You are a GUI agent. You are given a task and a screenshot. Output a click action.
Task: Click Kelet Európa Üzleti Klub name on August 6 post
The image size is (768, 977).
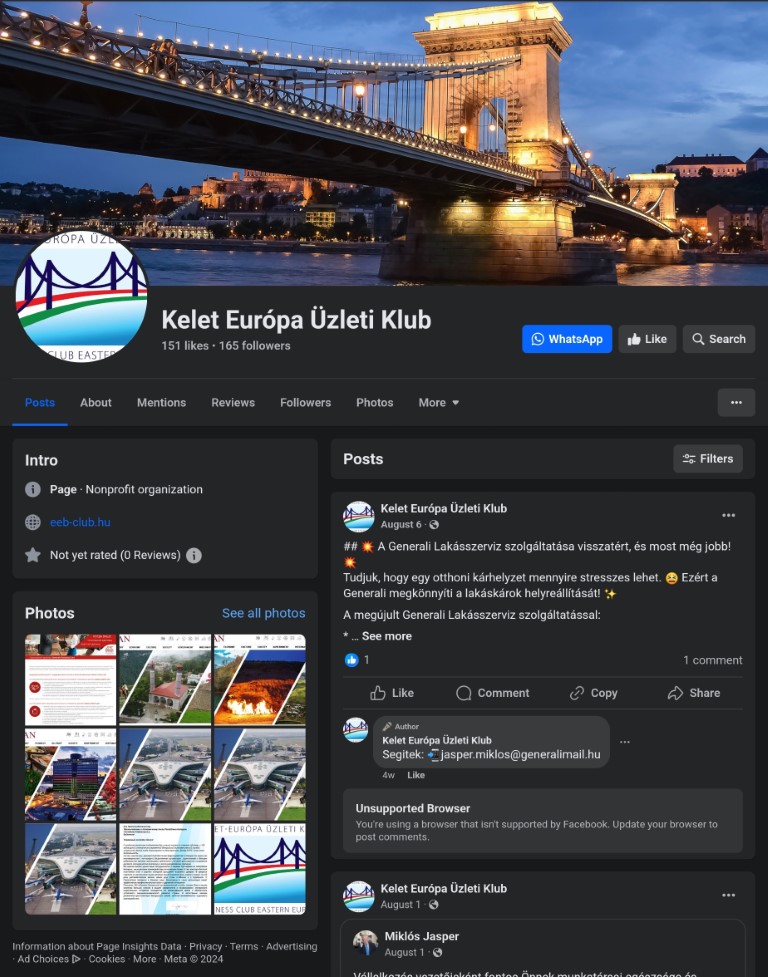point(443,508)
